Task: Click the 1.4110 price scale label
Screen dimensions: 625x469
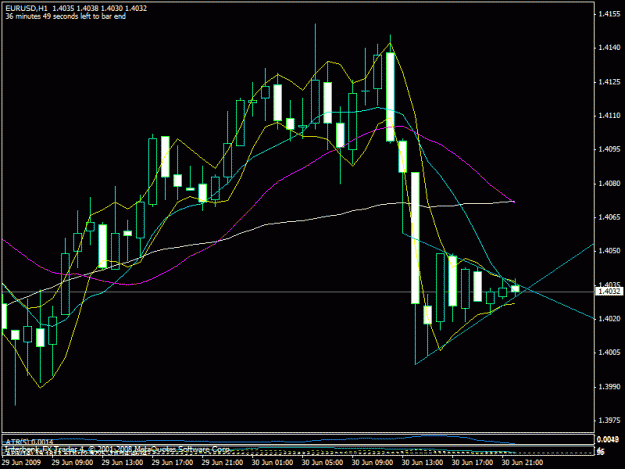Action: click(609, 116)
